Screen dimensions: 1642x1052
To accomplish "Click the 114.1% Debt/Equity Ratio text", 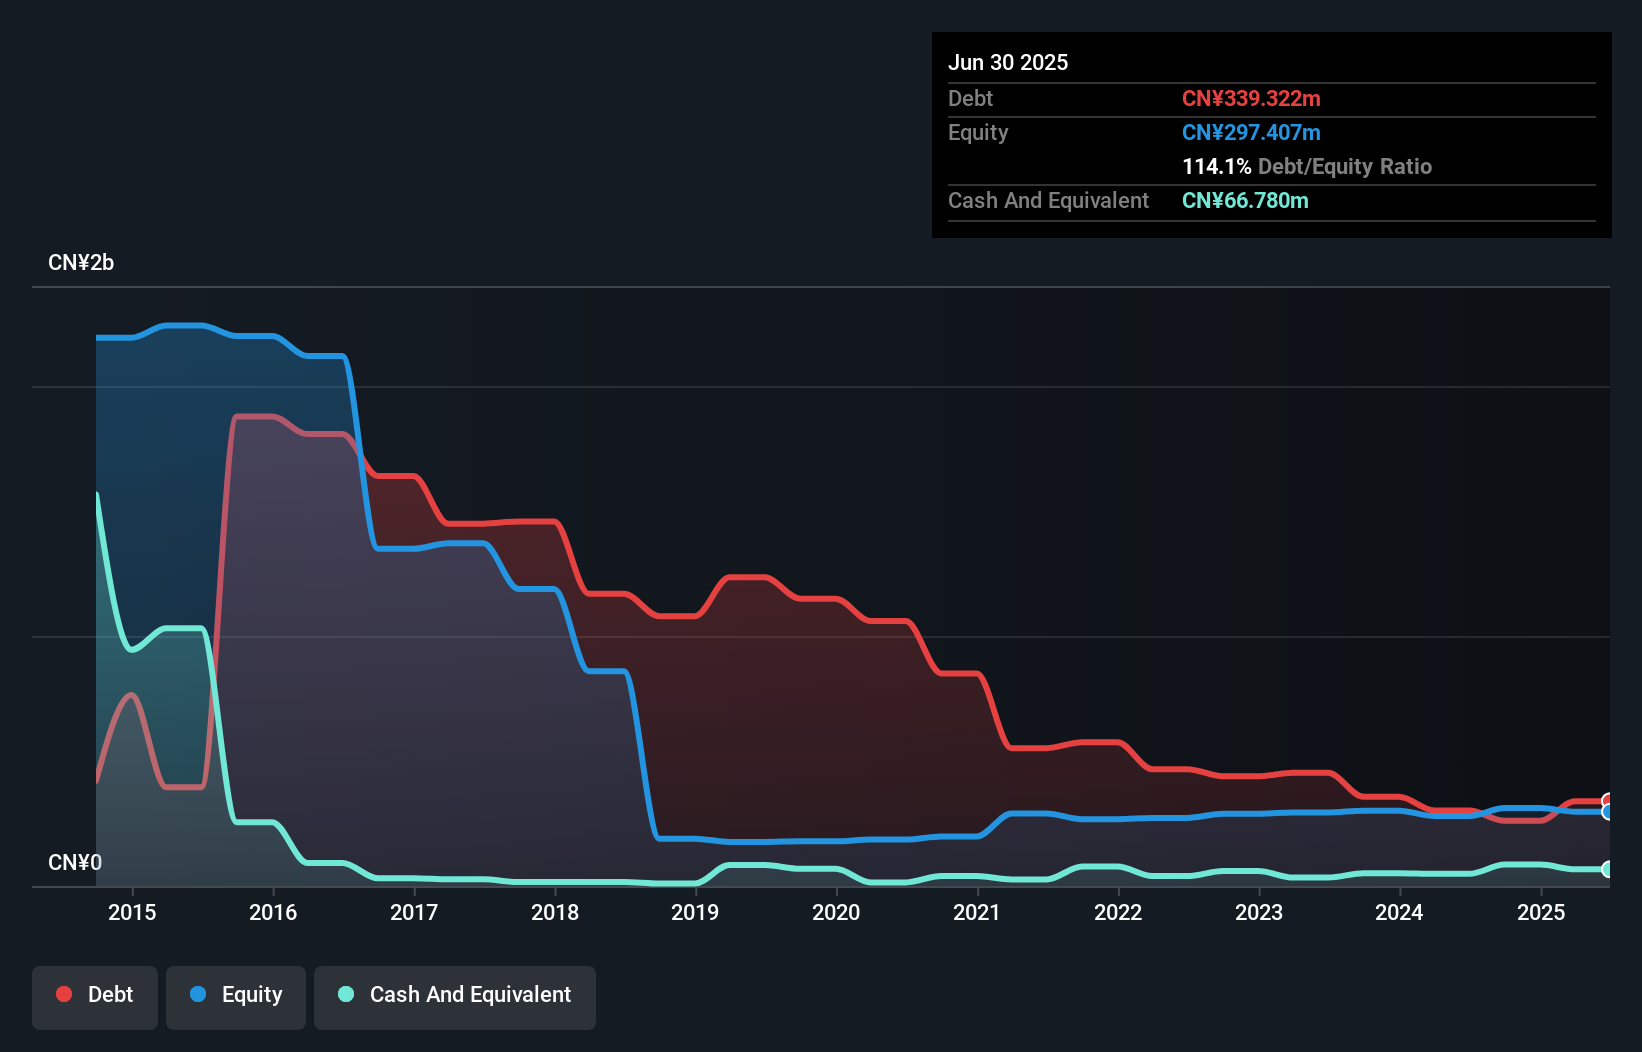I will (1306, 166).
